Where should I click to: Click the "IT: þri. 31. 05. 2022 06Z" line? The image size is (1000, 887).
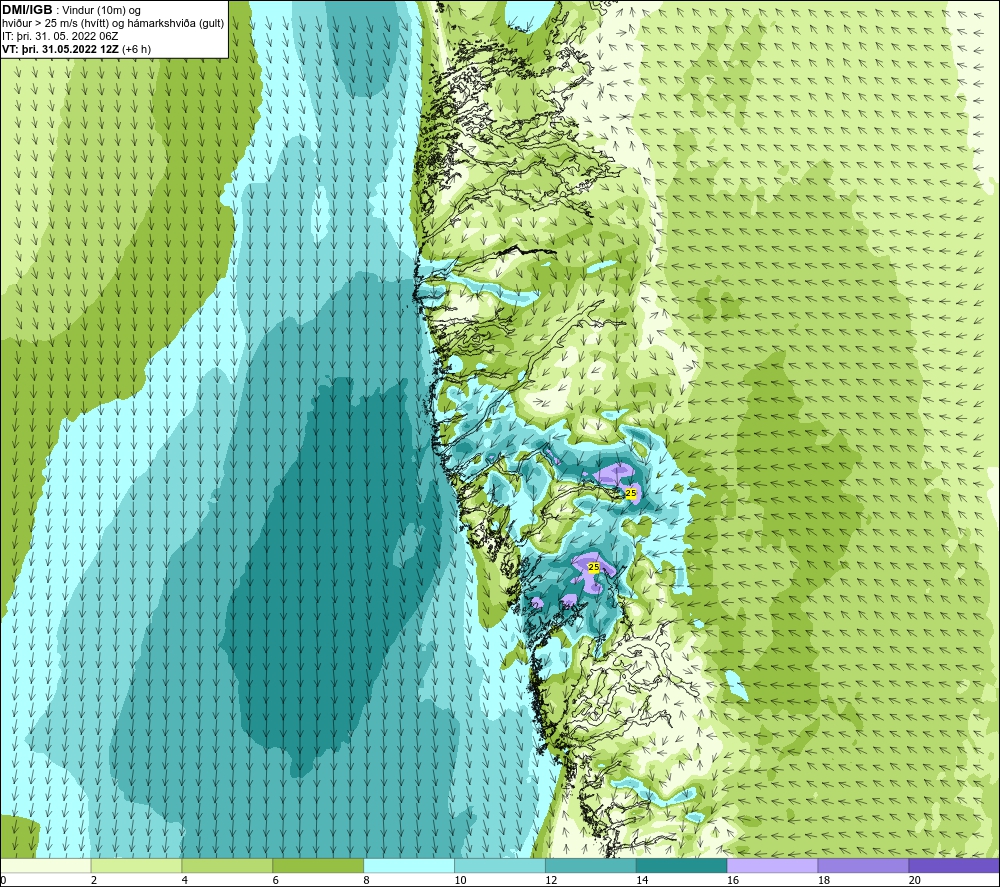pyautogui.click(x=60, y=36)
